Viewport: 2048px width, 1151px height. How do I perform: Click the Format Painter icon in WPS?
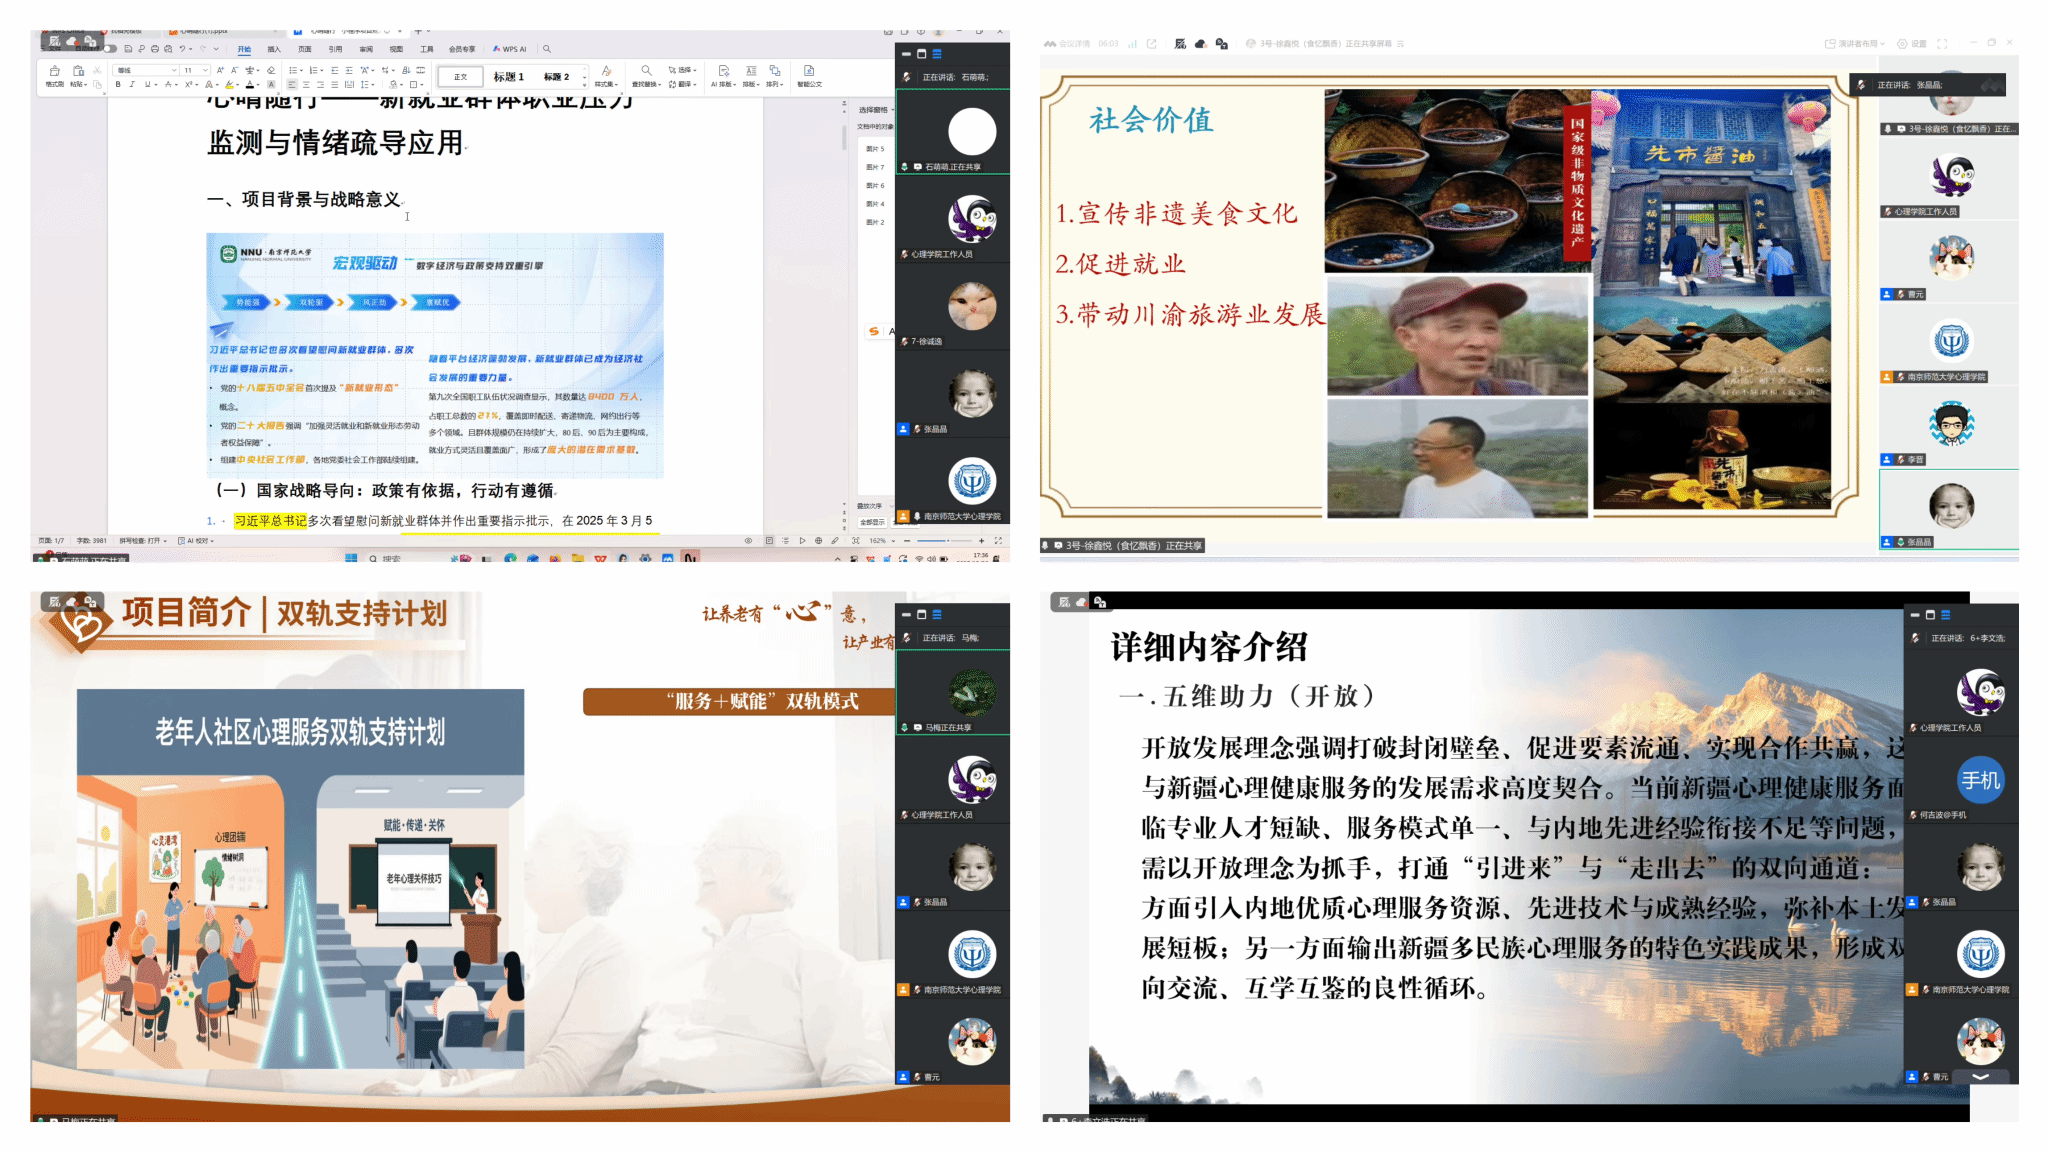(54, 72)
